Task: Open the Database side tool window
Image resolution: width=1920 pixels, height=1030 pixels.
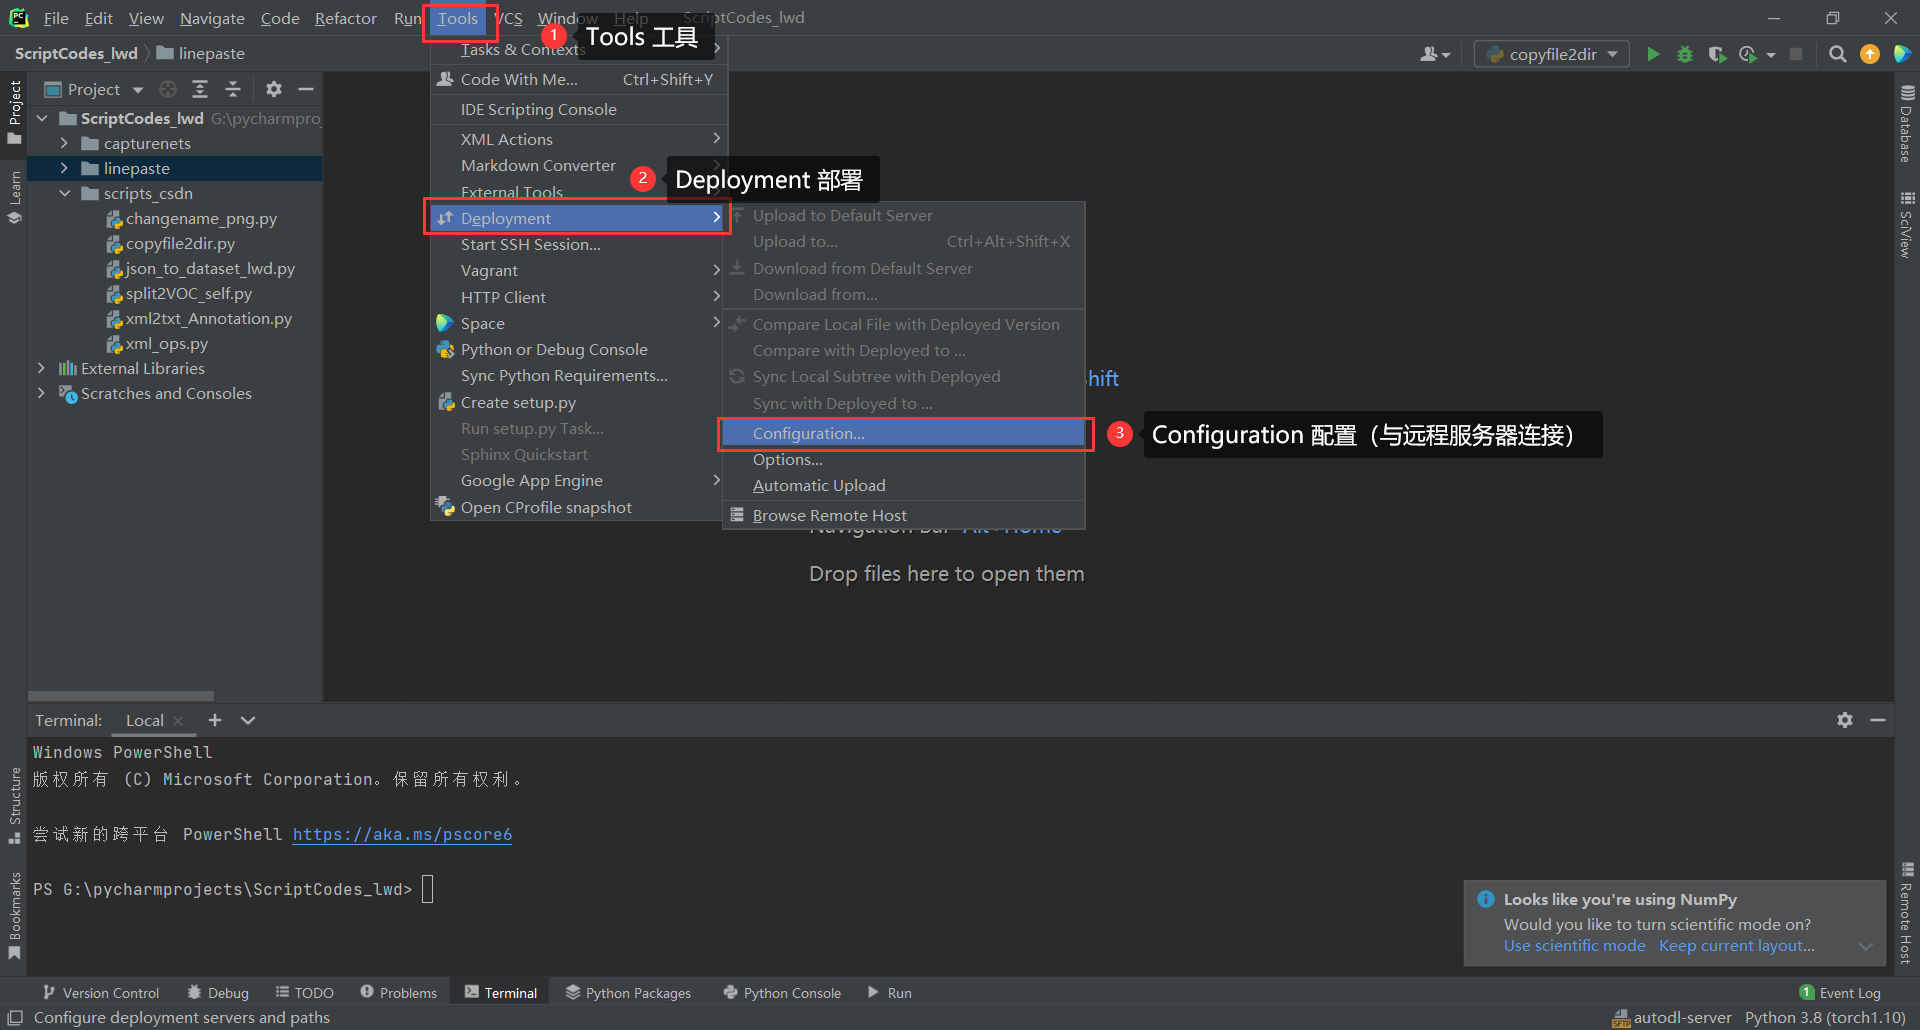Action: pos(1907,123)
